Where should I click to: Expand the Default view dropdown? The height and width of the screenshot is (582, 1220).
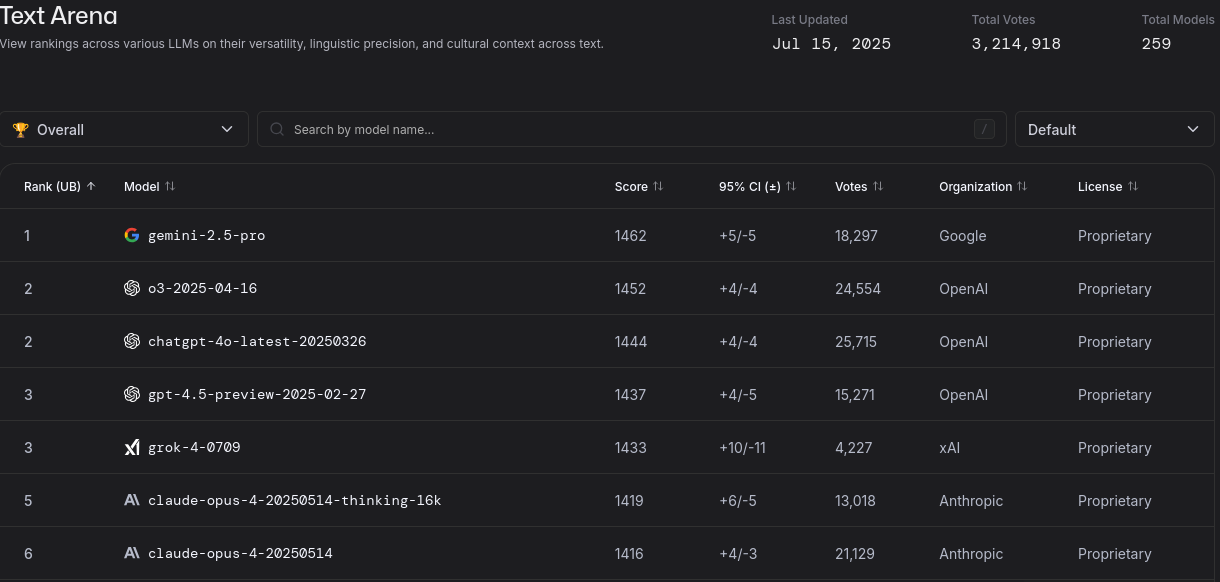point(1114,130)
